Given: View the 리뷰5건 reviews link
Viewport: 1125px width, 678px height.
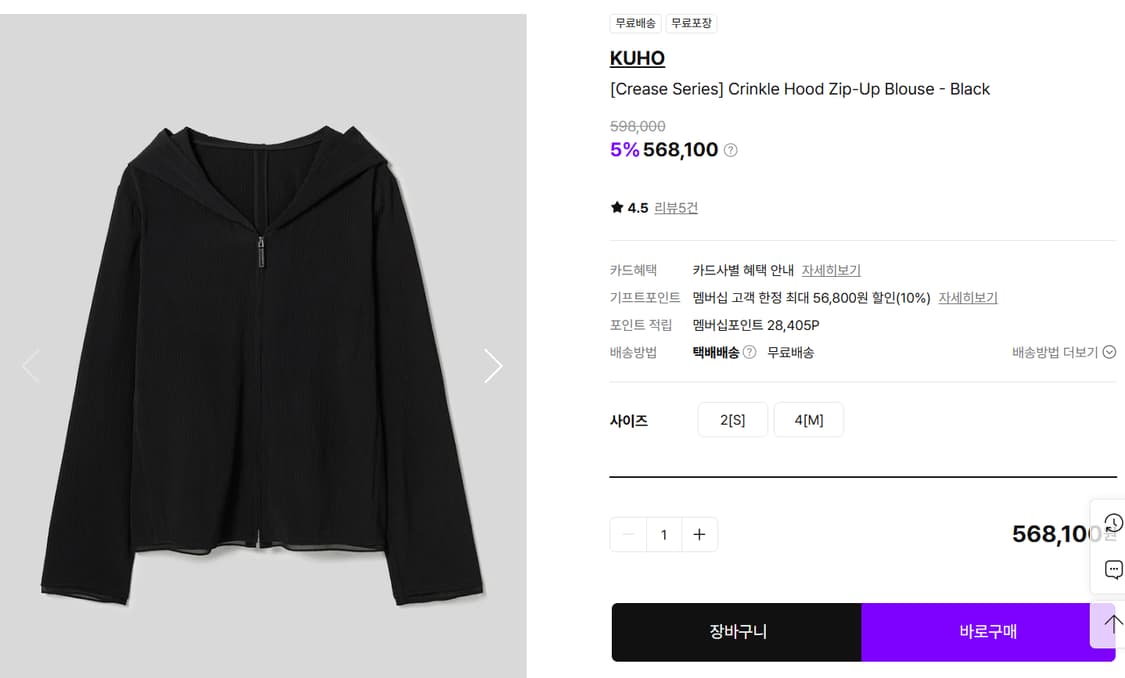Looking at the screenshot, I should pyautogui.click(x=676, y=207).
